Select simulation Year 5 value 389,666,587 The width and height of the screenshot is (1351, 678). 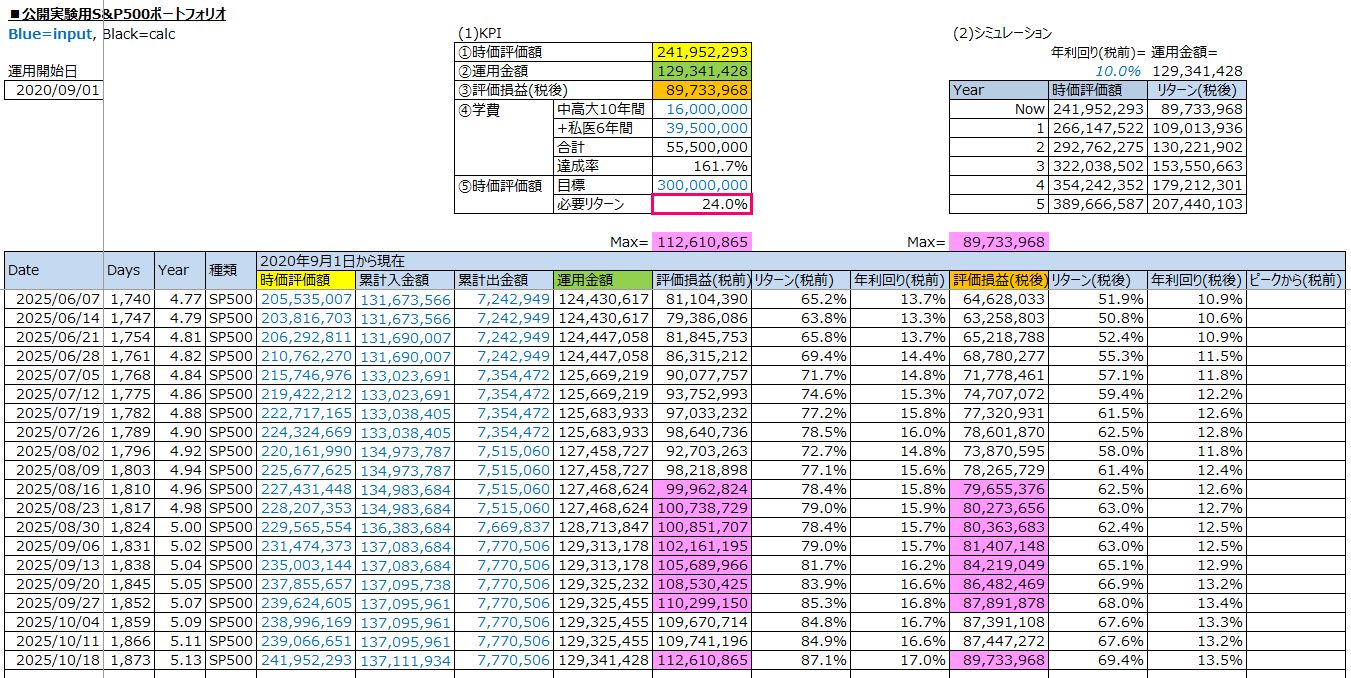point(1097,204)
